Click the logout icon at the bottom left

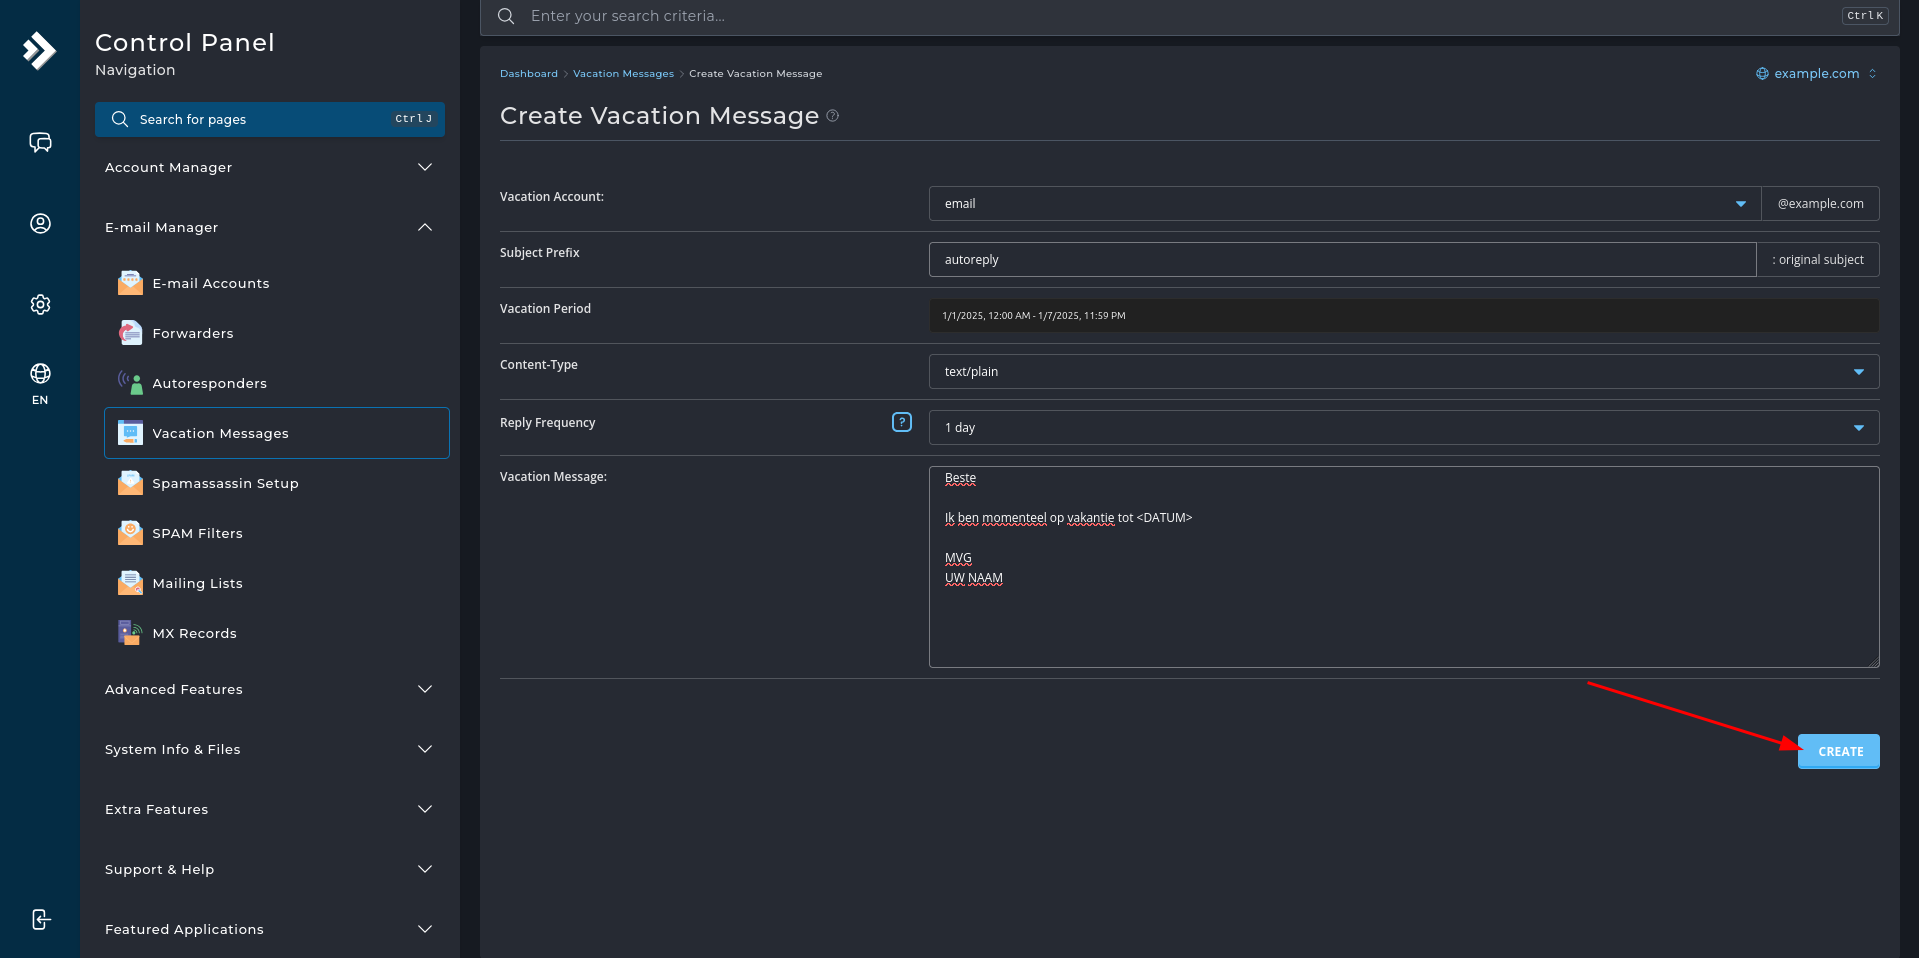(x=40, y=919)
